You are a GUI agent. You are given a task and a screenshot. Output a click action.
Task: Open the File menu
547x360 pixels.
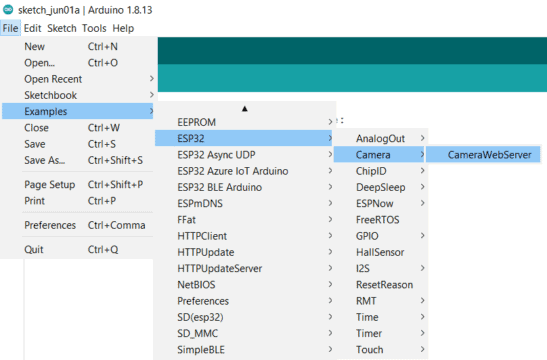(10, 28)
